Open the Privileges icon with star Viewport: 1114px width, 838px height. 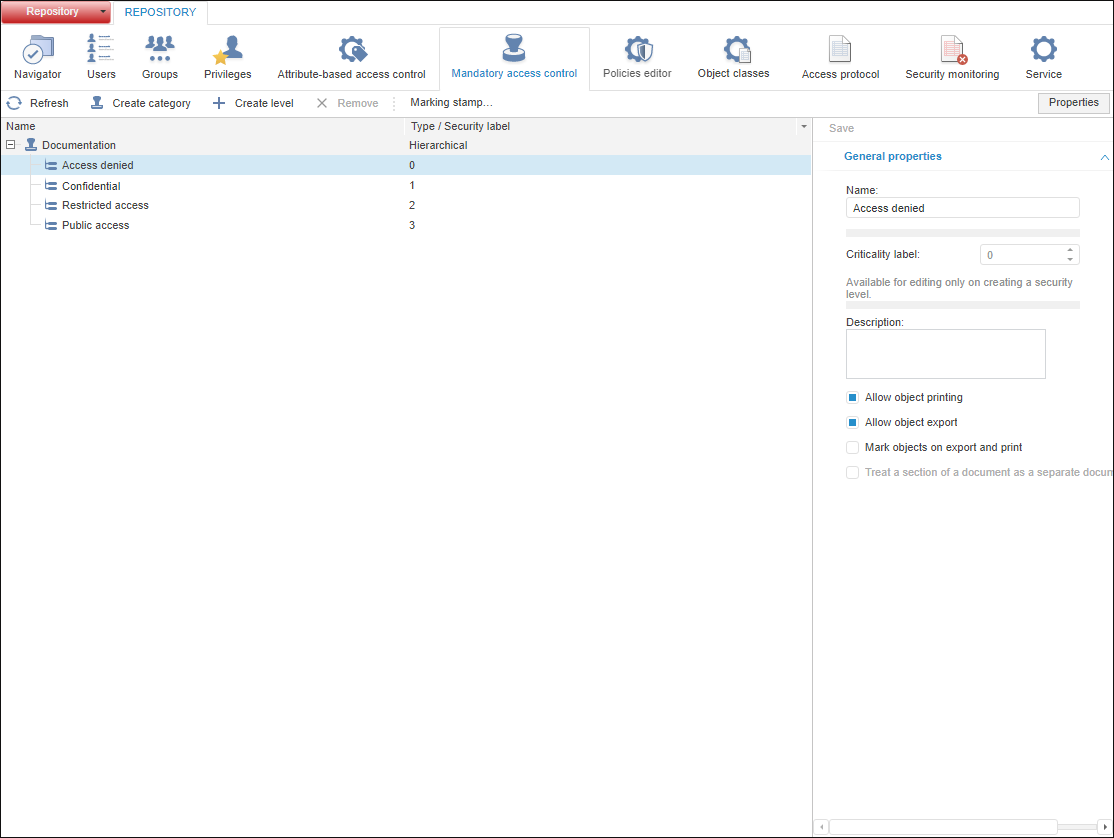click(228, 51)
